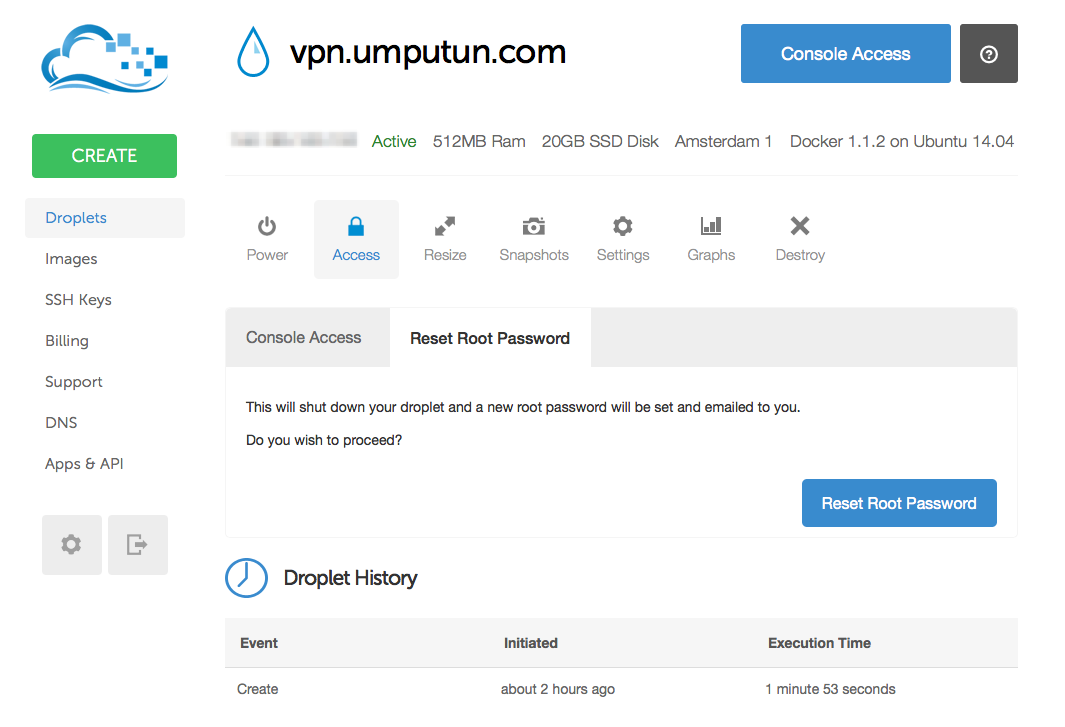Open SSH Keys in sidebar
Screen dimensions: 1065x727
[78, 300]
